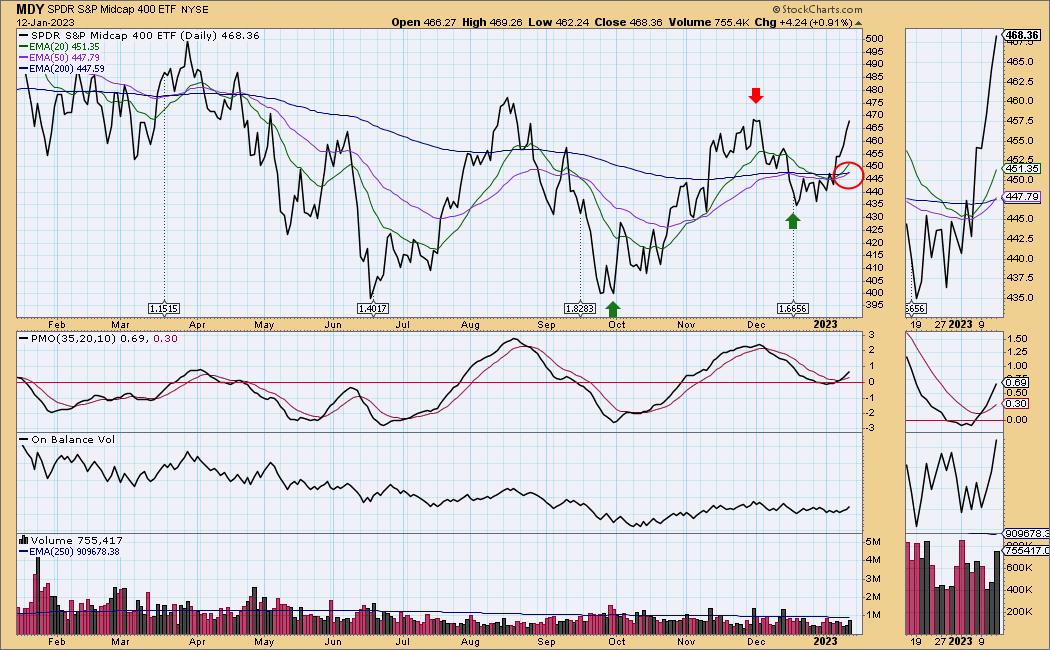Select the date 12-Jan-2023
The height and width of the screenshot is (650, 1050).
click(x=46, y=22)
